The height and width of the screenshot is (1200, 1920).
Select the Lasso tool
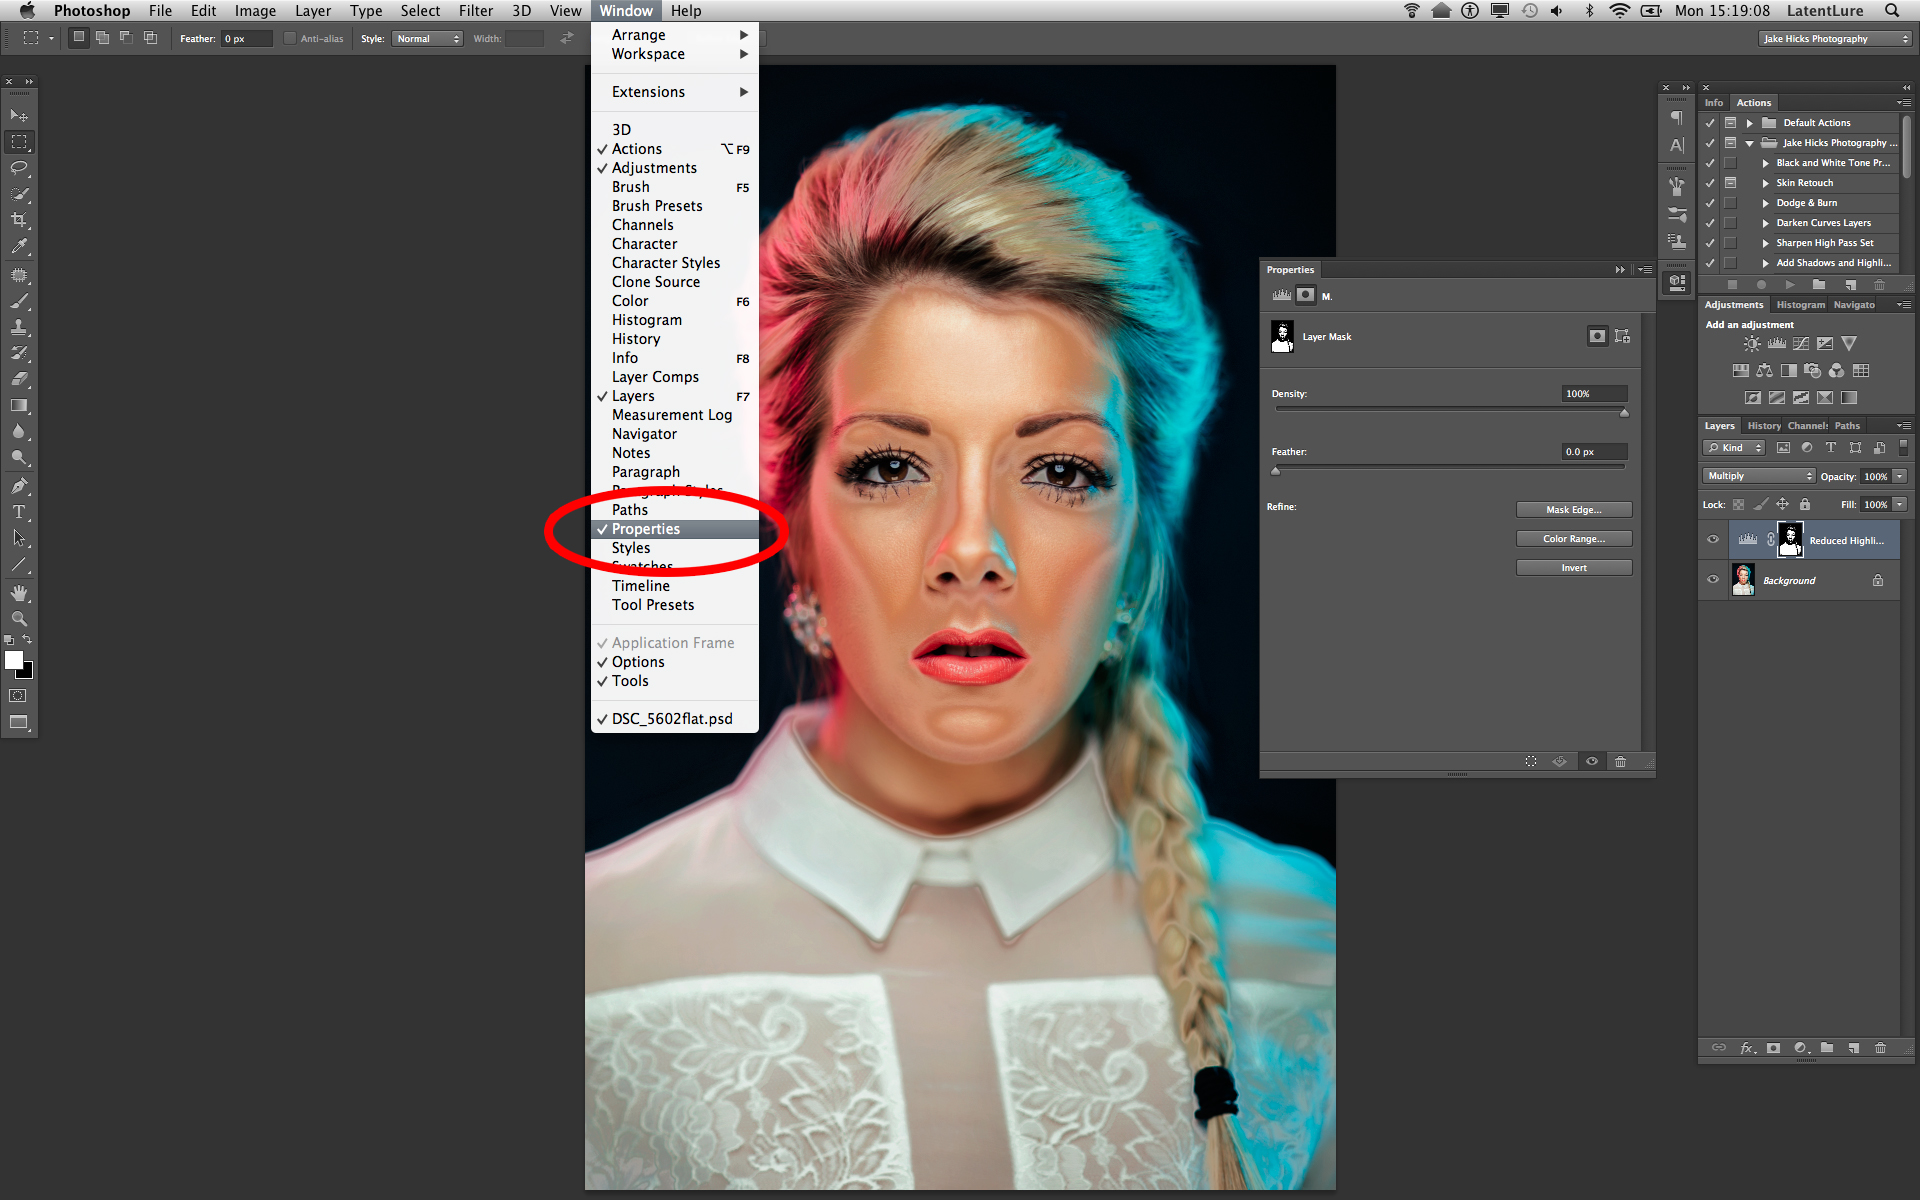(x=18, y=166)
